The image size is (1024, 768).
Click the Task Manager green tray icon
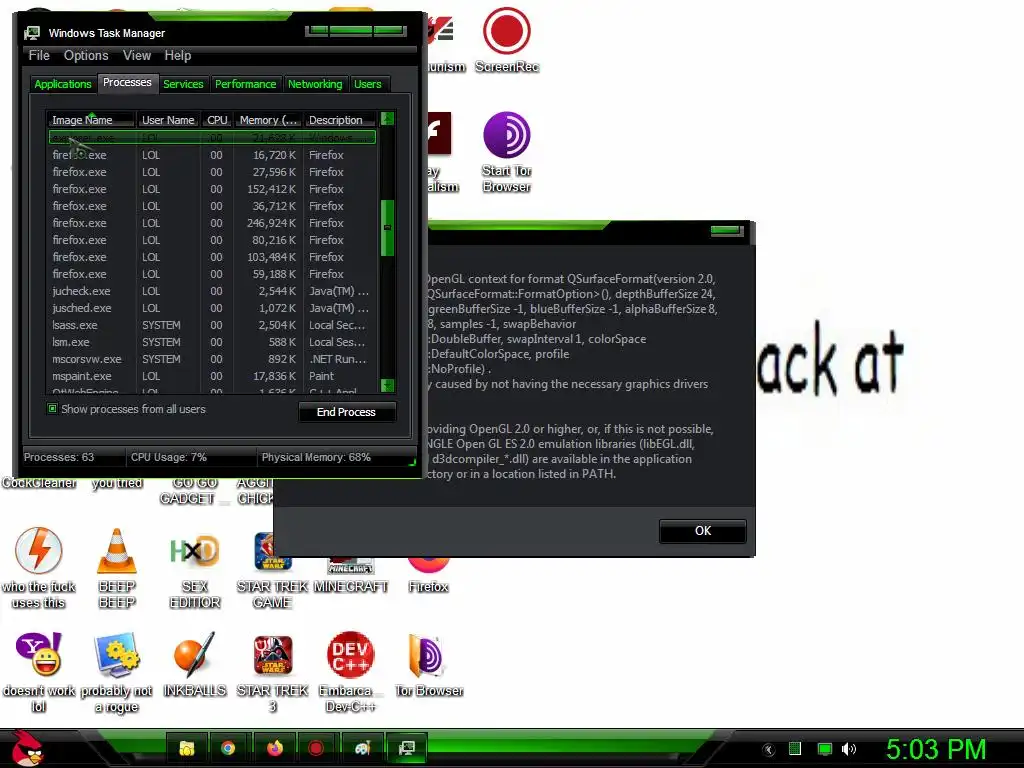795,749
